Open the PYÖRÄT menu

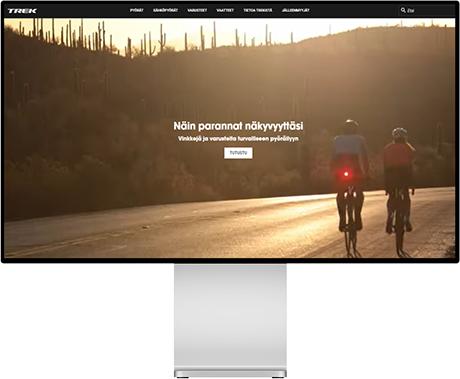click(136, 10)
